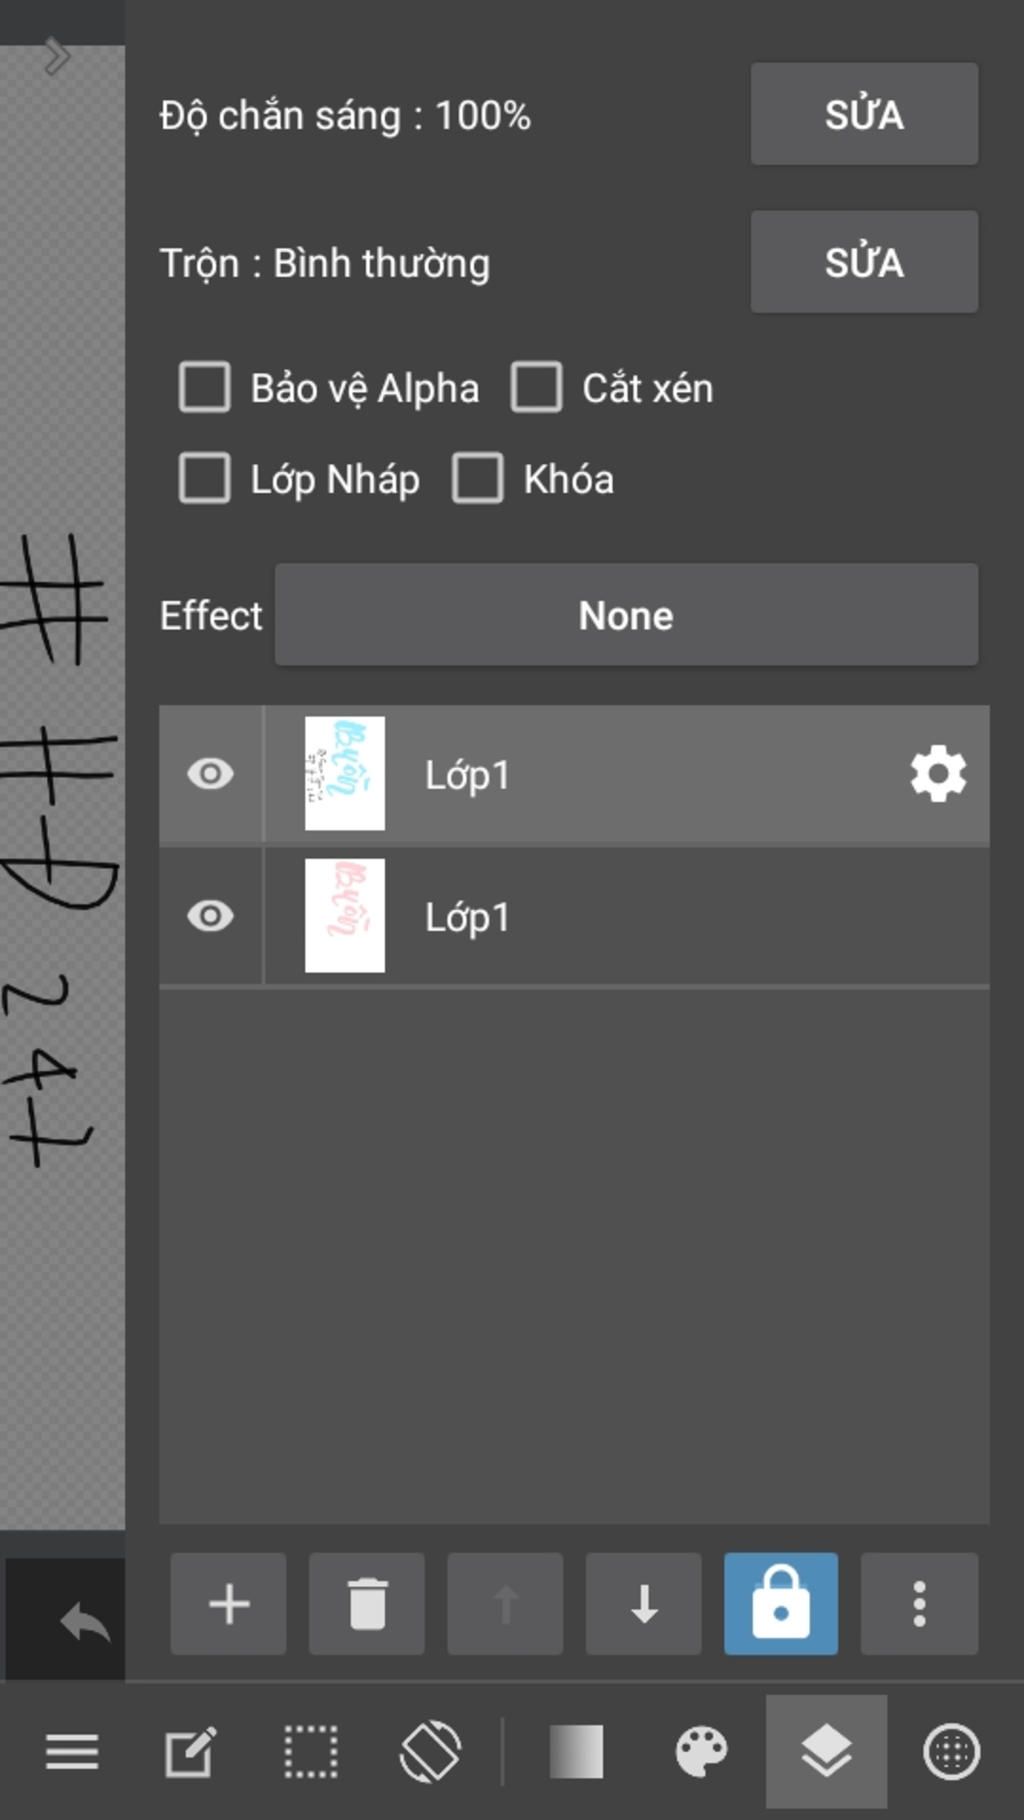1024x1820 pixels.
Task: Open layer settings gear on top Lớp1
Action: (x=938, y=774)
